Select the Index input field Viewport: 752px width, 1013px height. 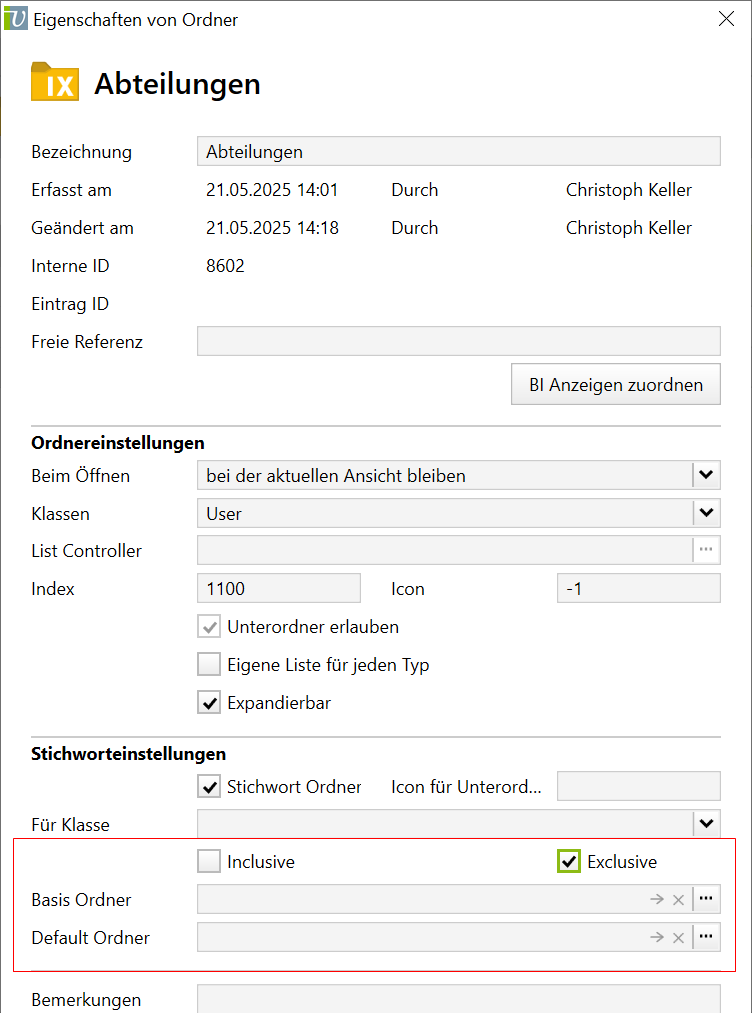point(279,588)
